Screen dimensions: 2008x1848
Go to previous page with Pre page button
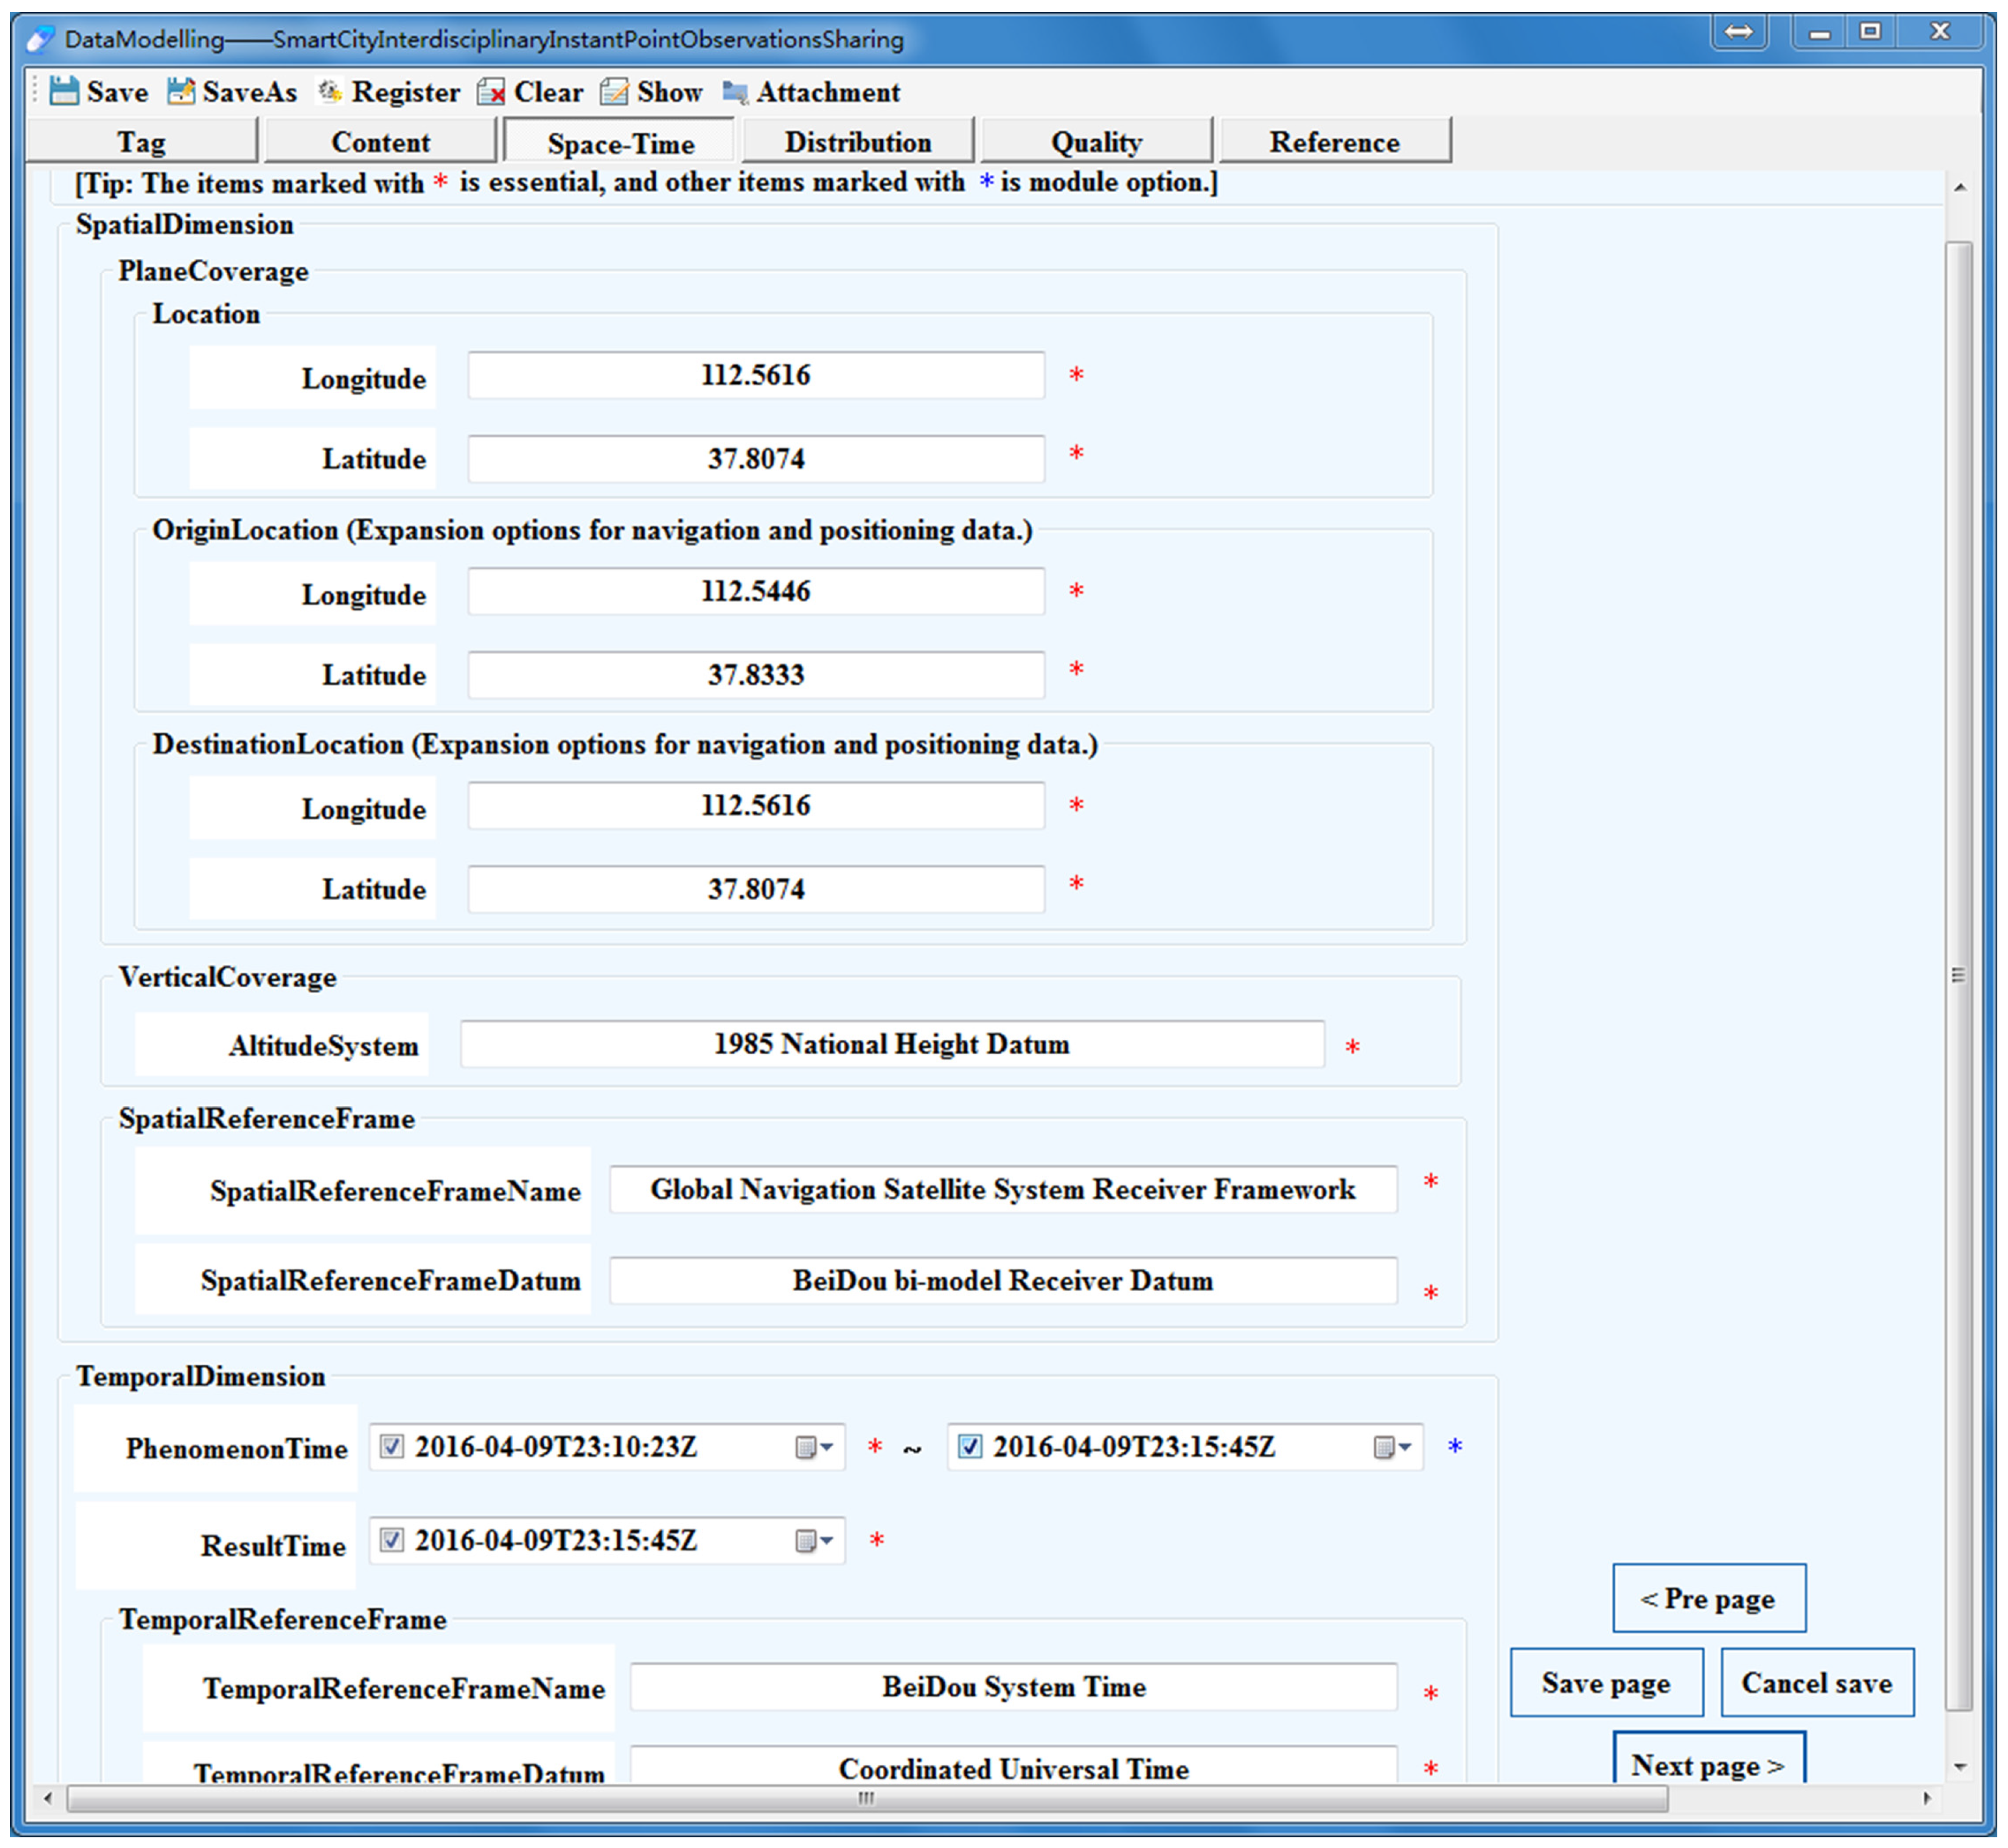1708,1598
